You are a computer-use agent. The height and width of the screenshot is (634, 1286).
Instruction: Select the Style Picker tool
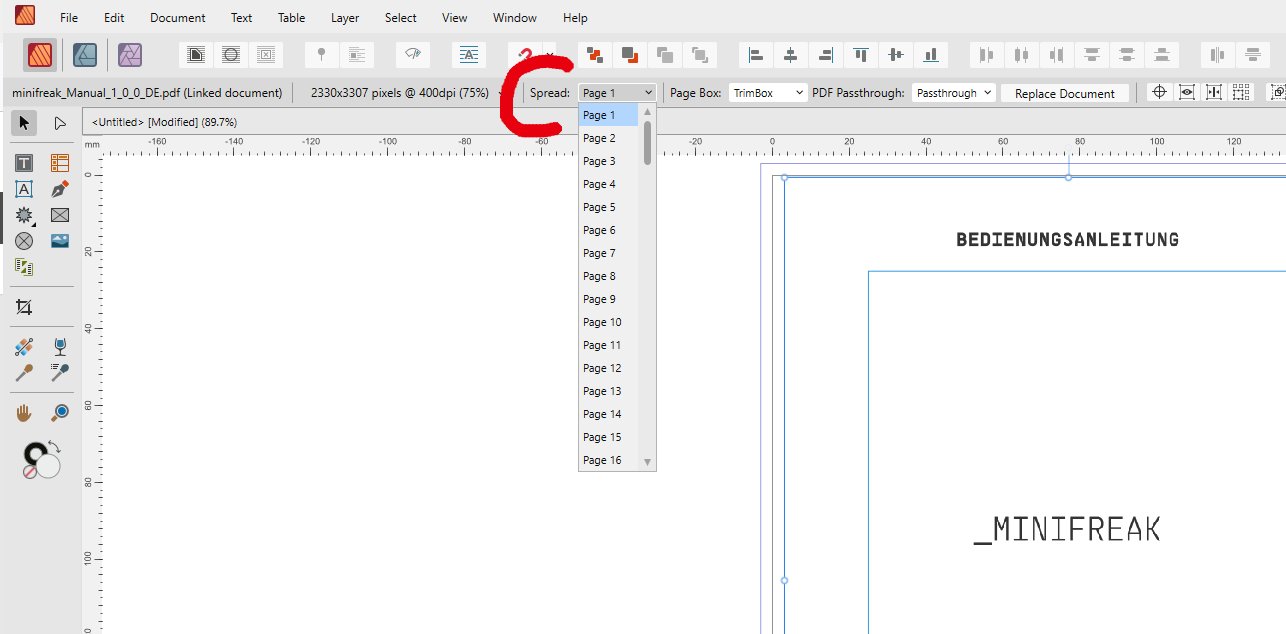(x=60, y=373)
